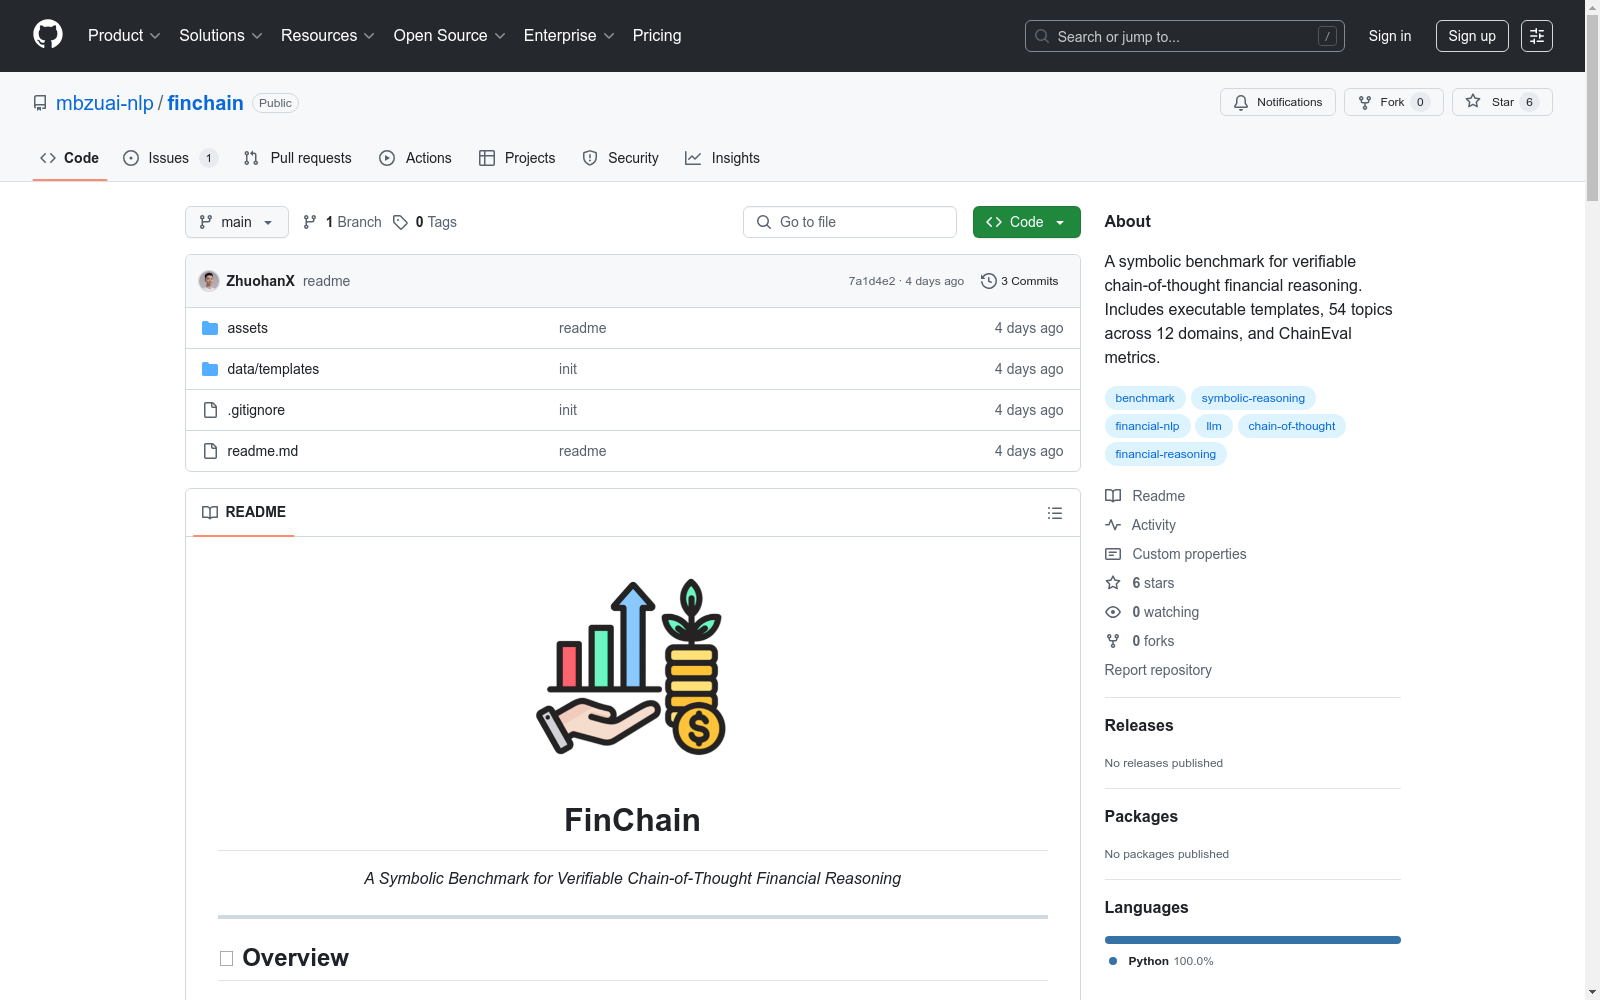Click the Pricing link
This screenshot has width=1600, height=1000.
click(x=657, y=35)
